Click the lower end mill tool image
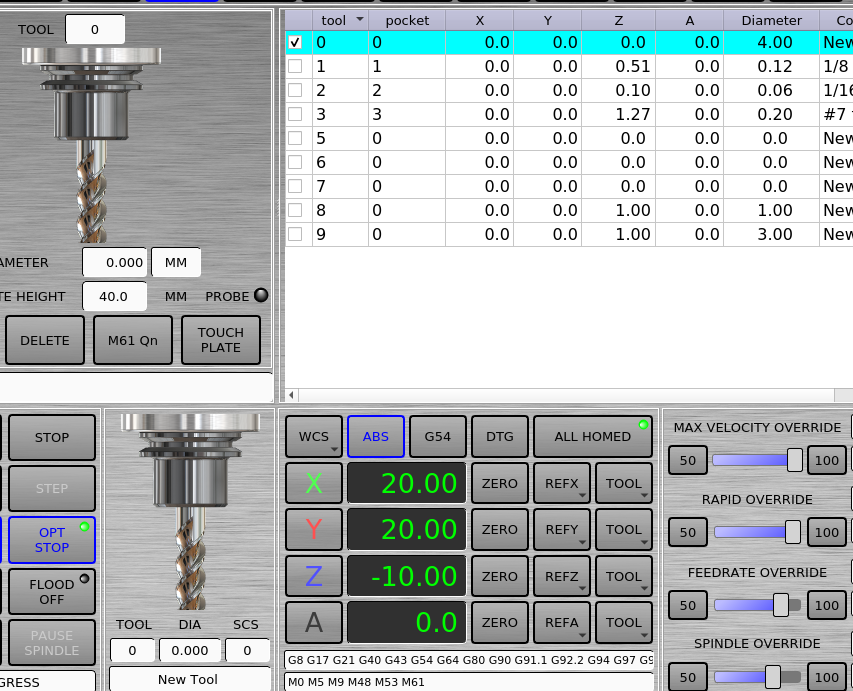Screen dimensions: 853x691 coord(190,511)
